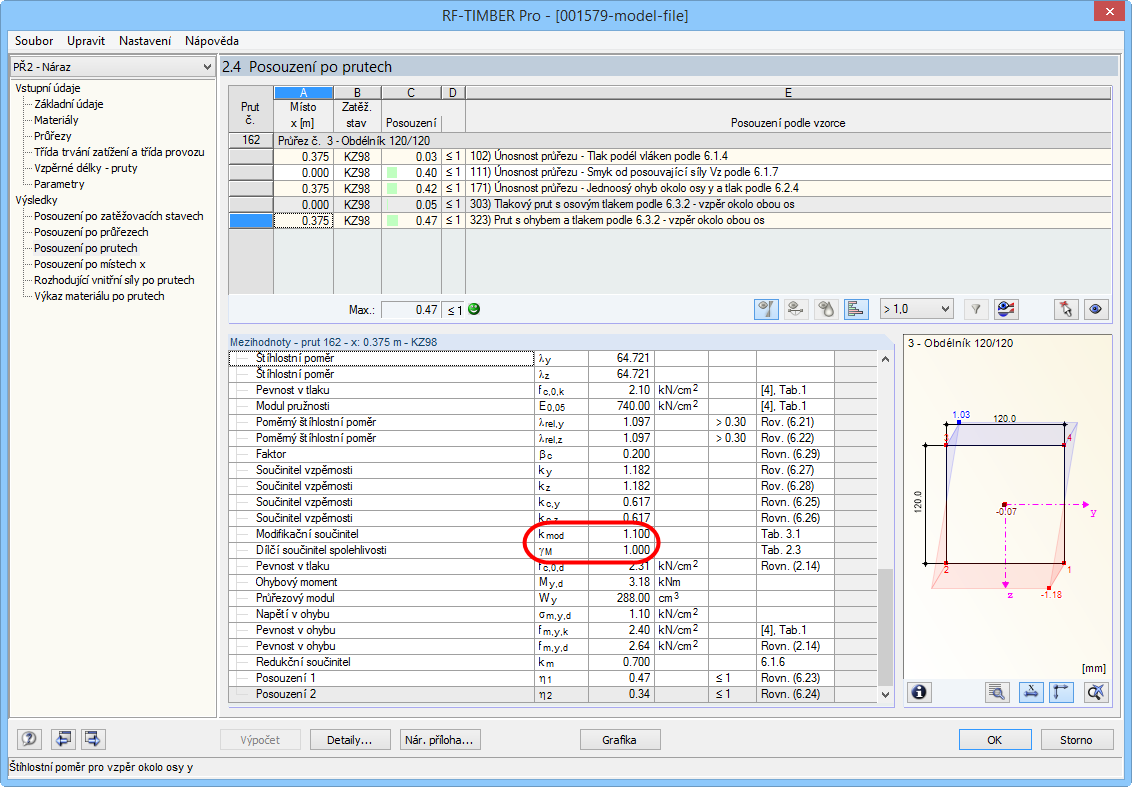Open the Upravit menu
Viewport: 1132px width, 787px height.
click(x=86, y=41)
